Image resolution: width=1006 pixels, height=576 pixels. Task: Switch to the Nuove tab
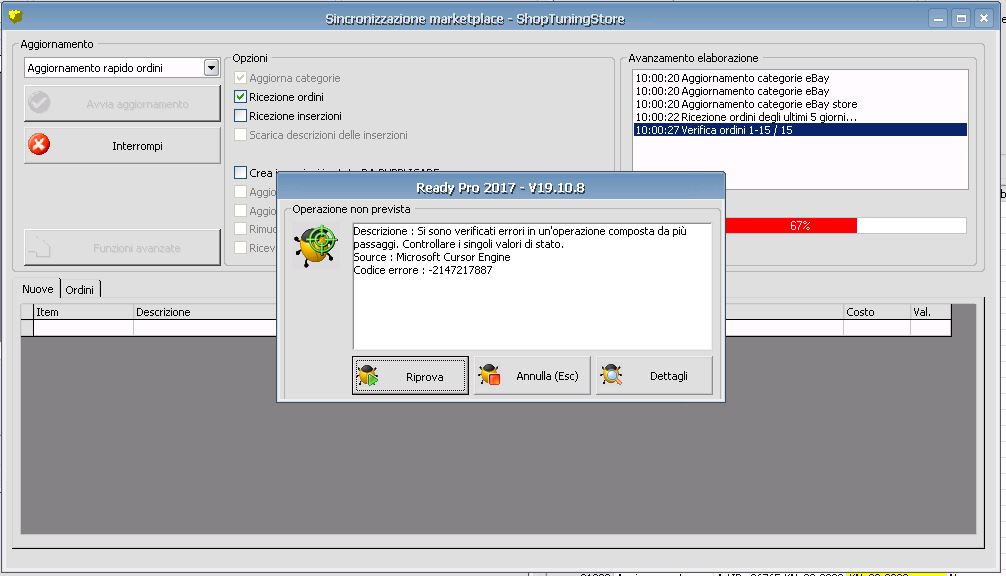[x=37, y=289]
